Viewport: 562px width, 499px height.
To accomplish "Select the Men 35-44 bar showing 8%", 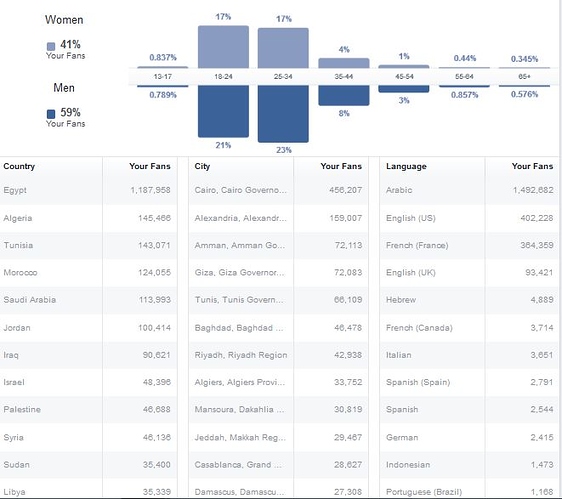I will point(344,95).
